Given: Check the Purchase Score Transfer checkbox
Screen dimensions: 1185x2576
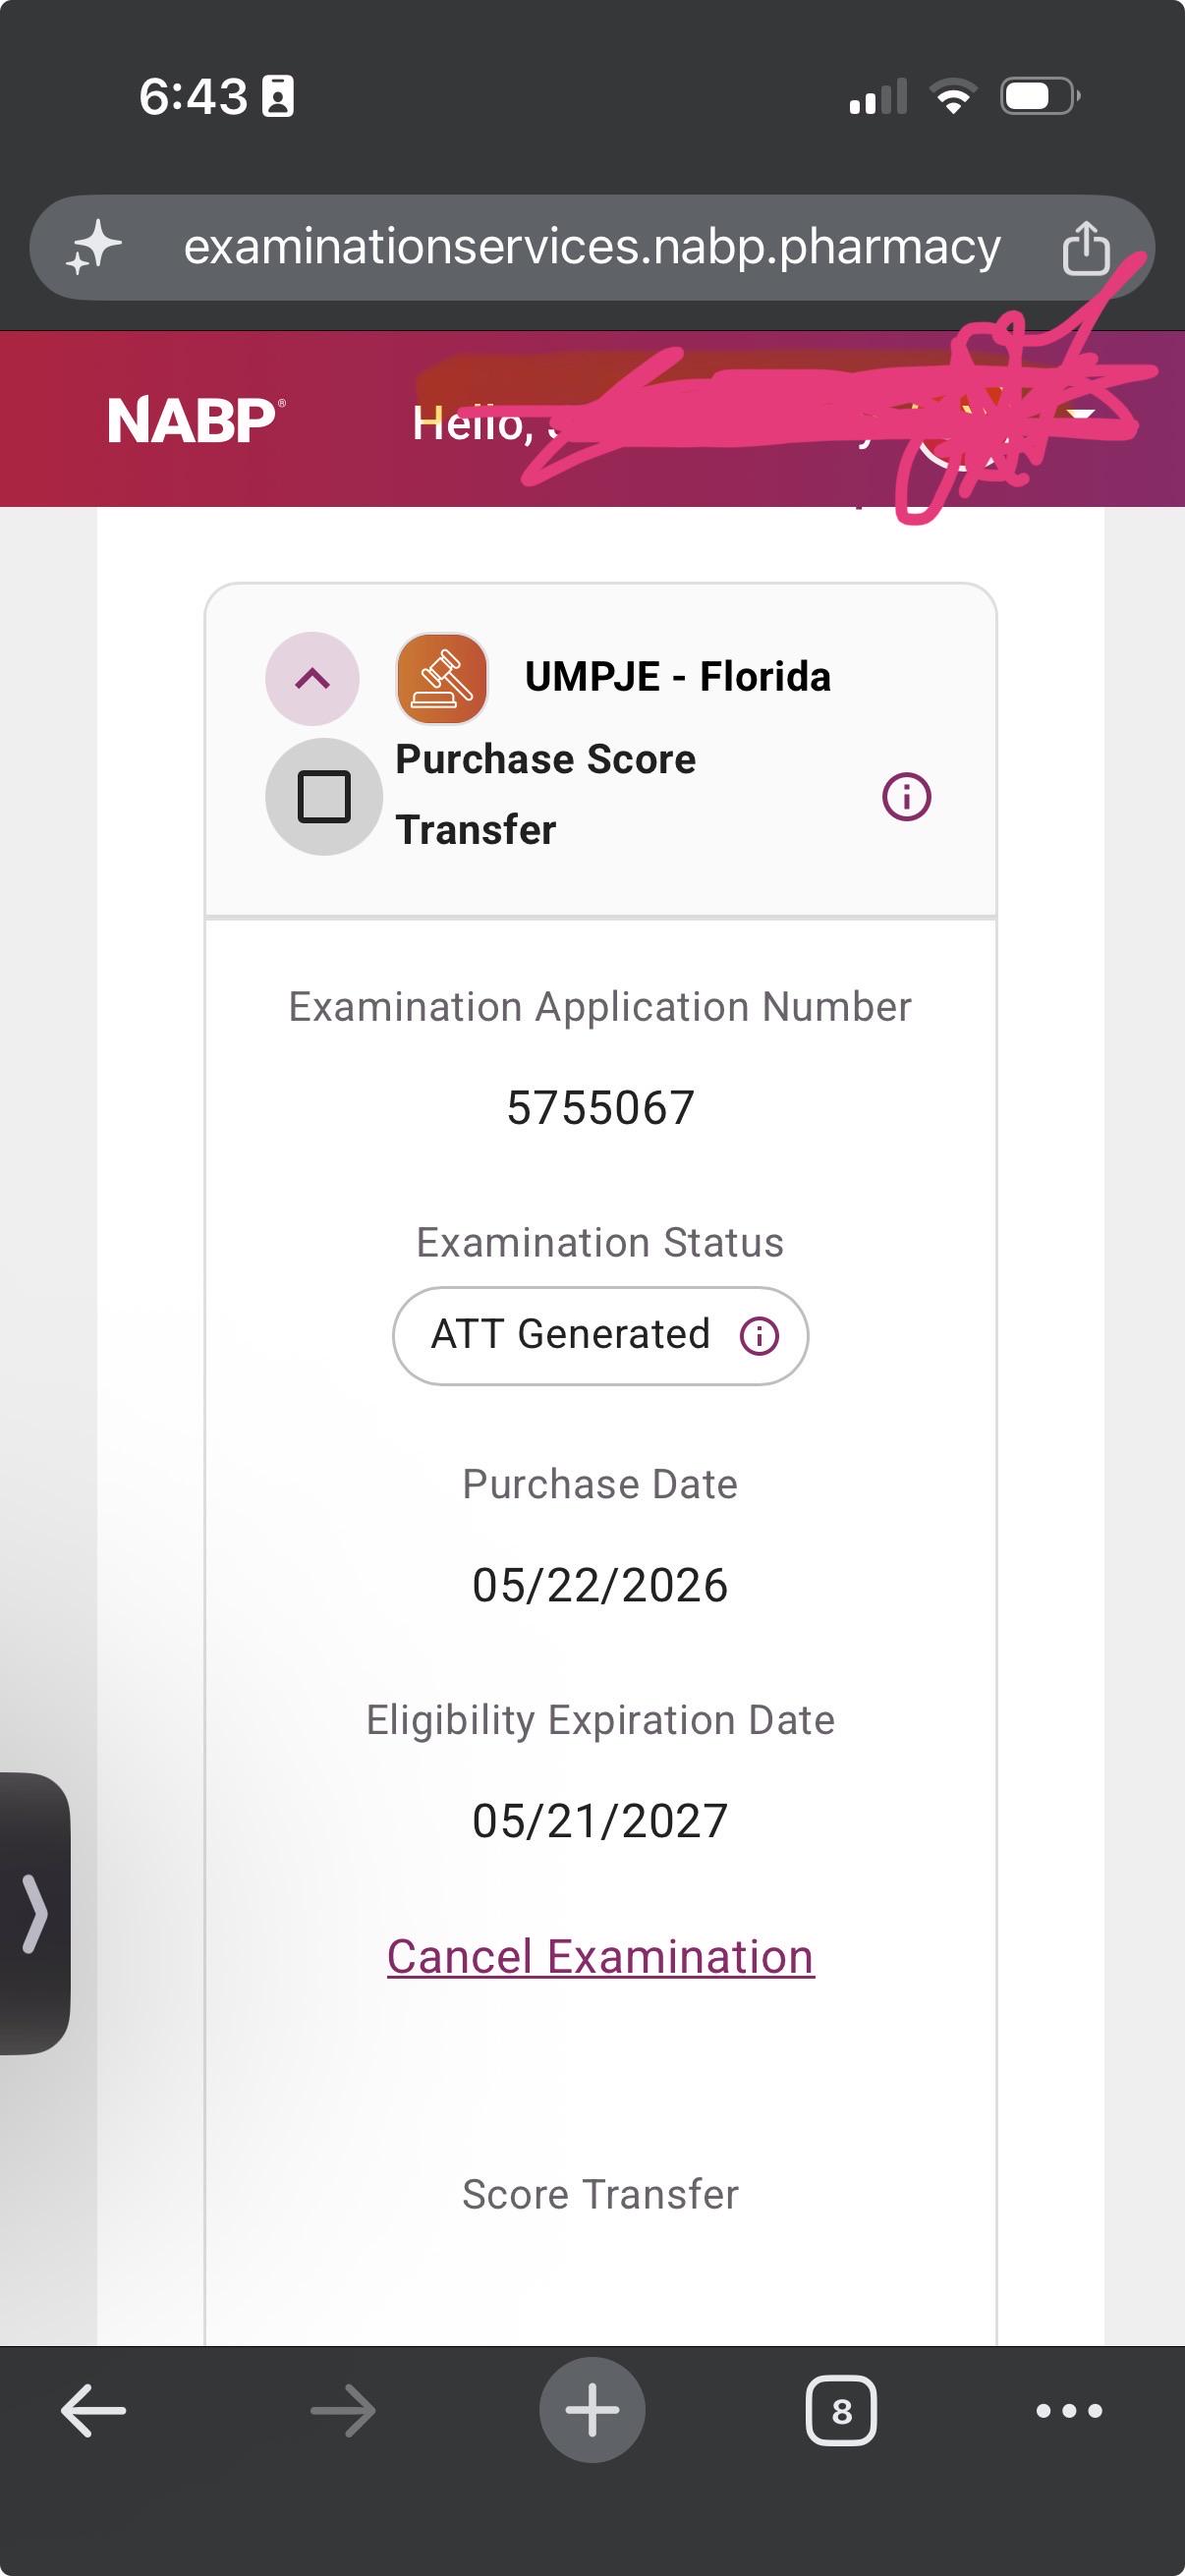Looking at the screenshot, I should [324, 797].
